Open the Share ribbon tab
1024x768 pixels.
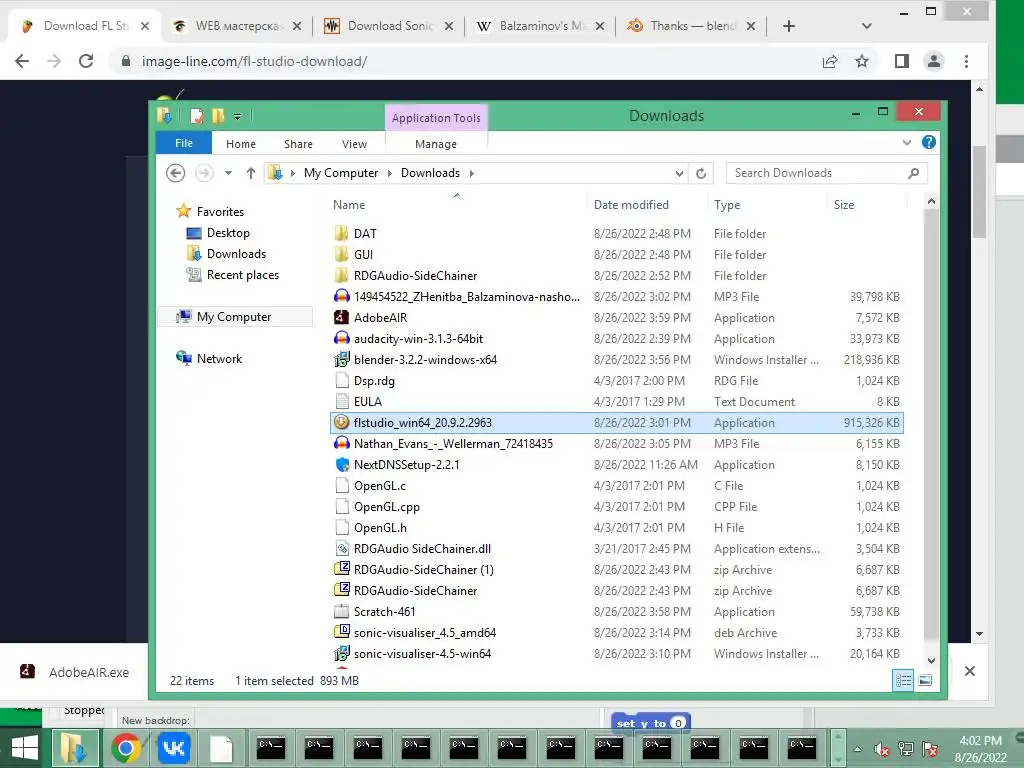298,144
